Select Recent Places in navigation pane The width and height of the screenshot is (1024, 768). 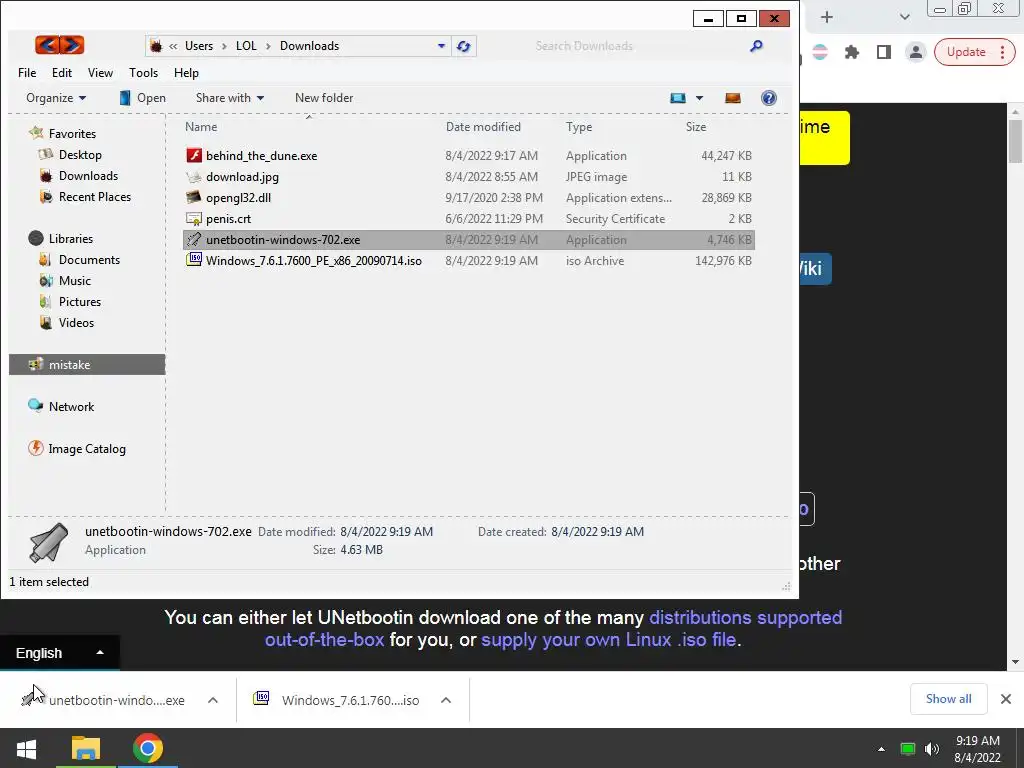pos(95,197)
